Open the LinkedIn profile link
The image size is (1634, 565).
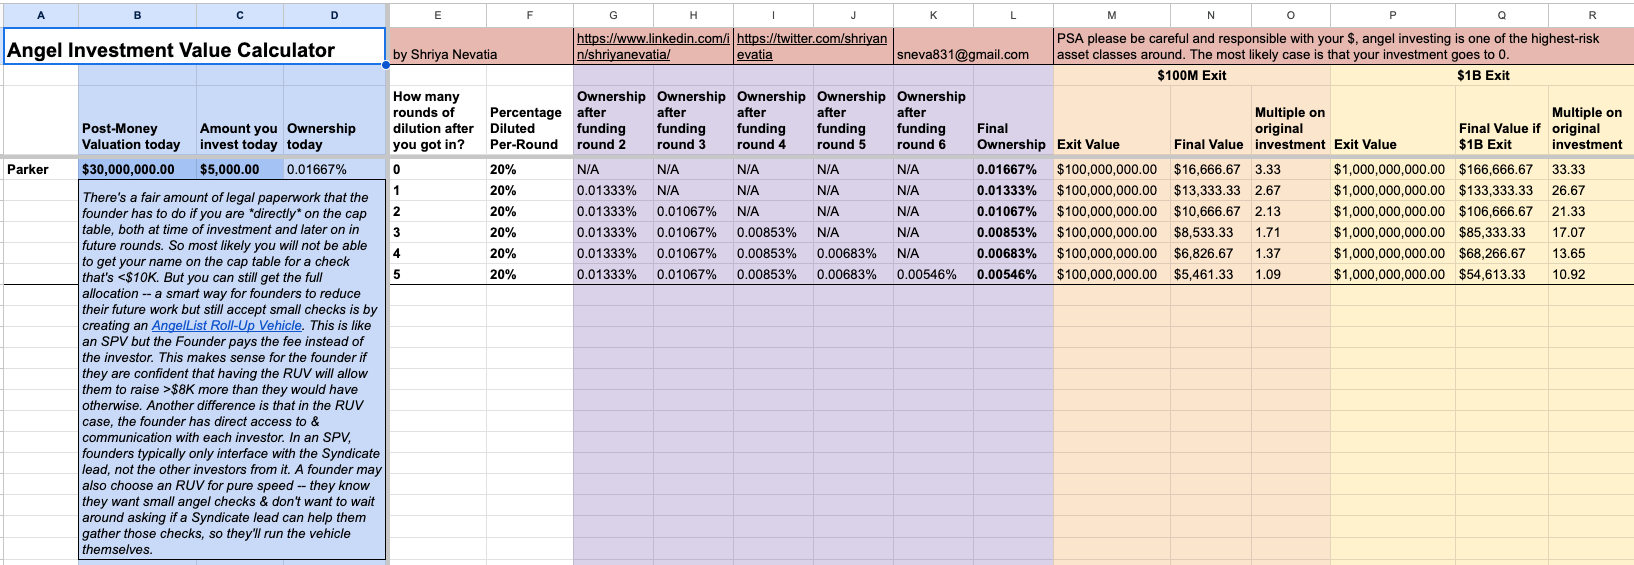click(653, 46)
